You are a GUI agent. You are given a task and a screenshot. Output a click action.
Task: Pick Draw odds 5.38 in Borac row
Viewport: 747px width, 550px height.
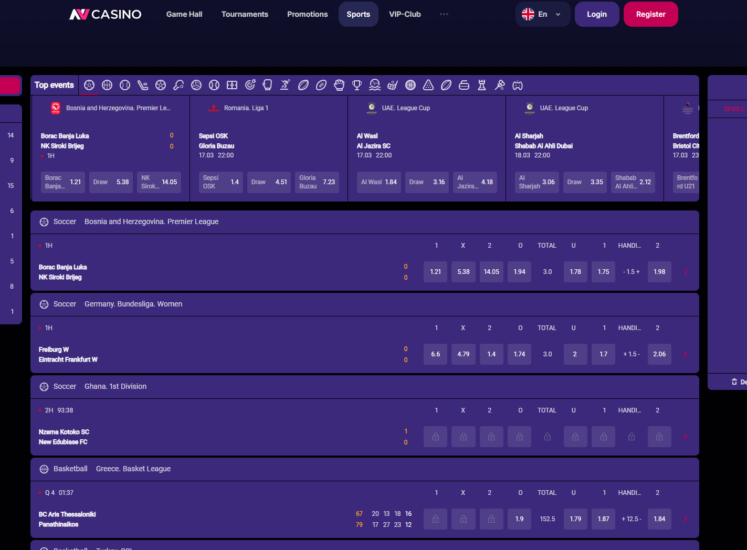462,272
